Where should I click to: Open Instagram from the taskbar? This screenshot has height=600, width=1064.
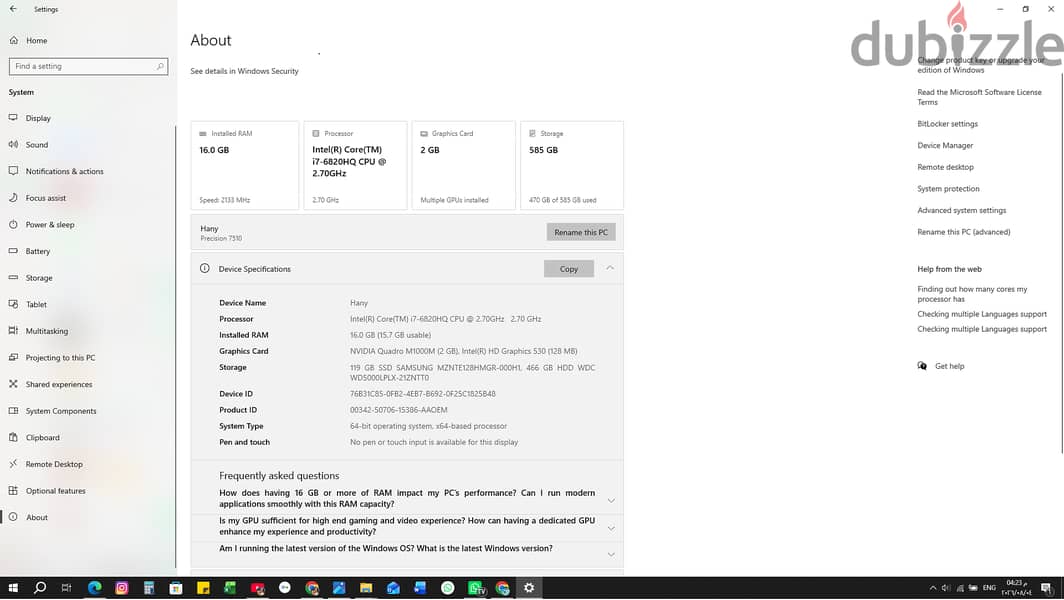(121, 588)
